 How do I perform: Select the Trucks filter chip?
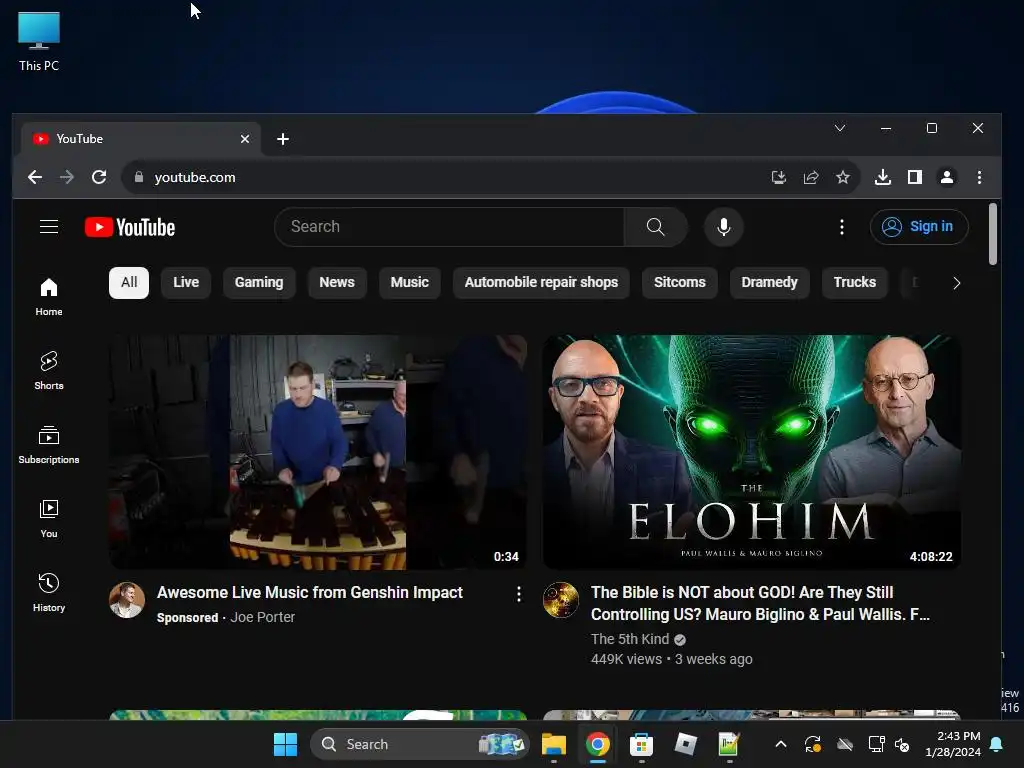click(854, 282)
